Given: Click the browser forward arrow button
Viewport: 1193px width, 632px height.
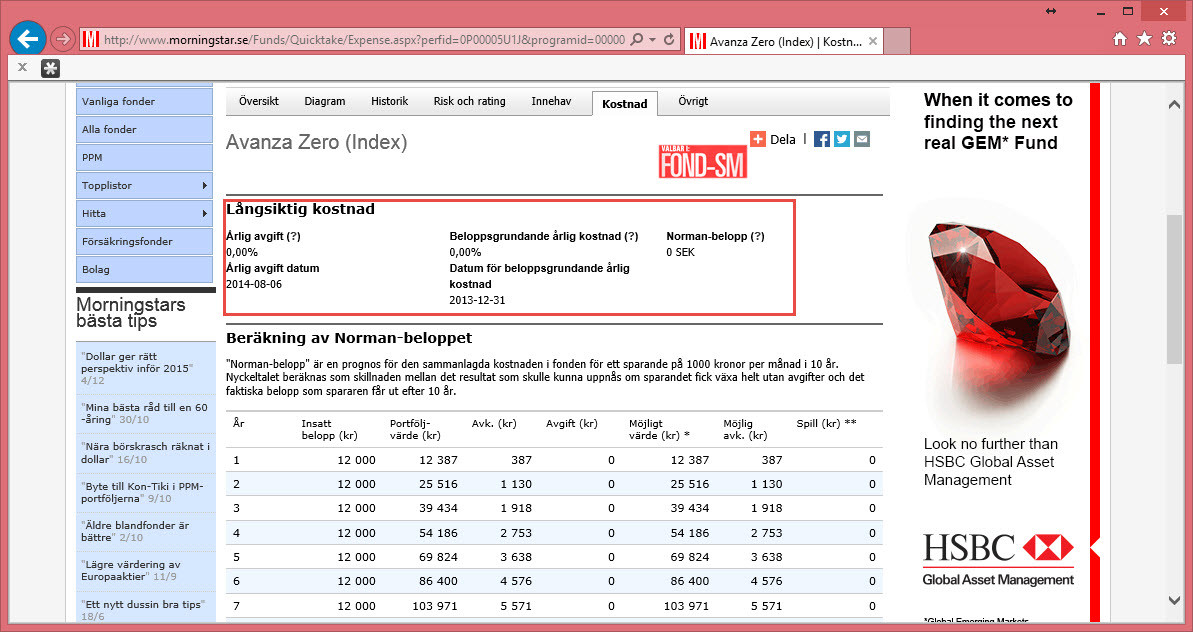Looking at the screenshot, I should tap(62, 40).
